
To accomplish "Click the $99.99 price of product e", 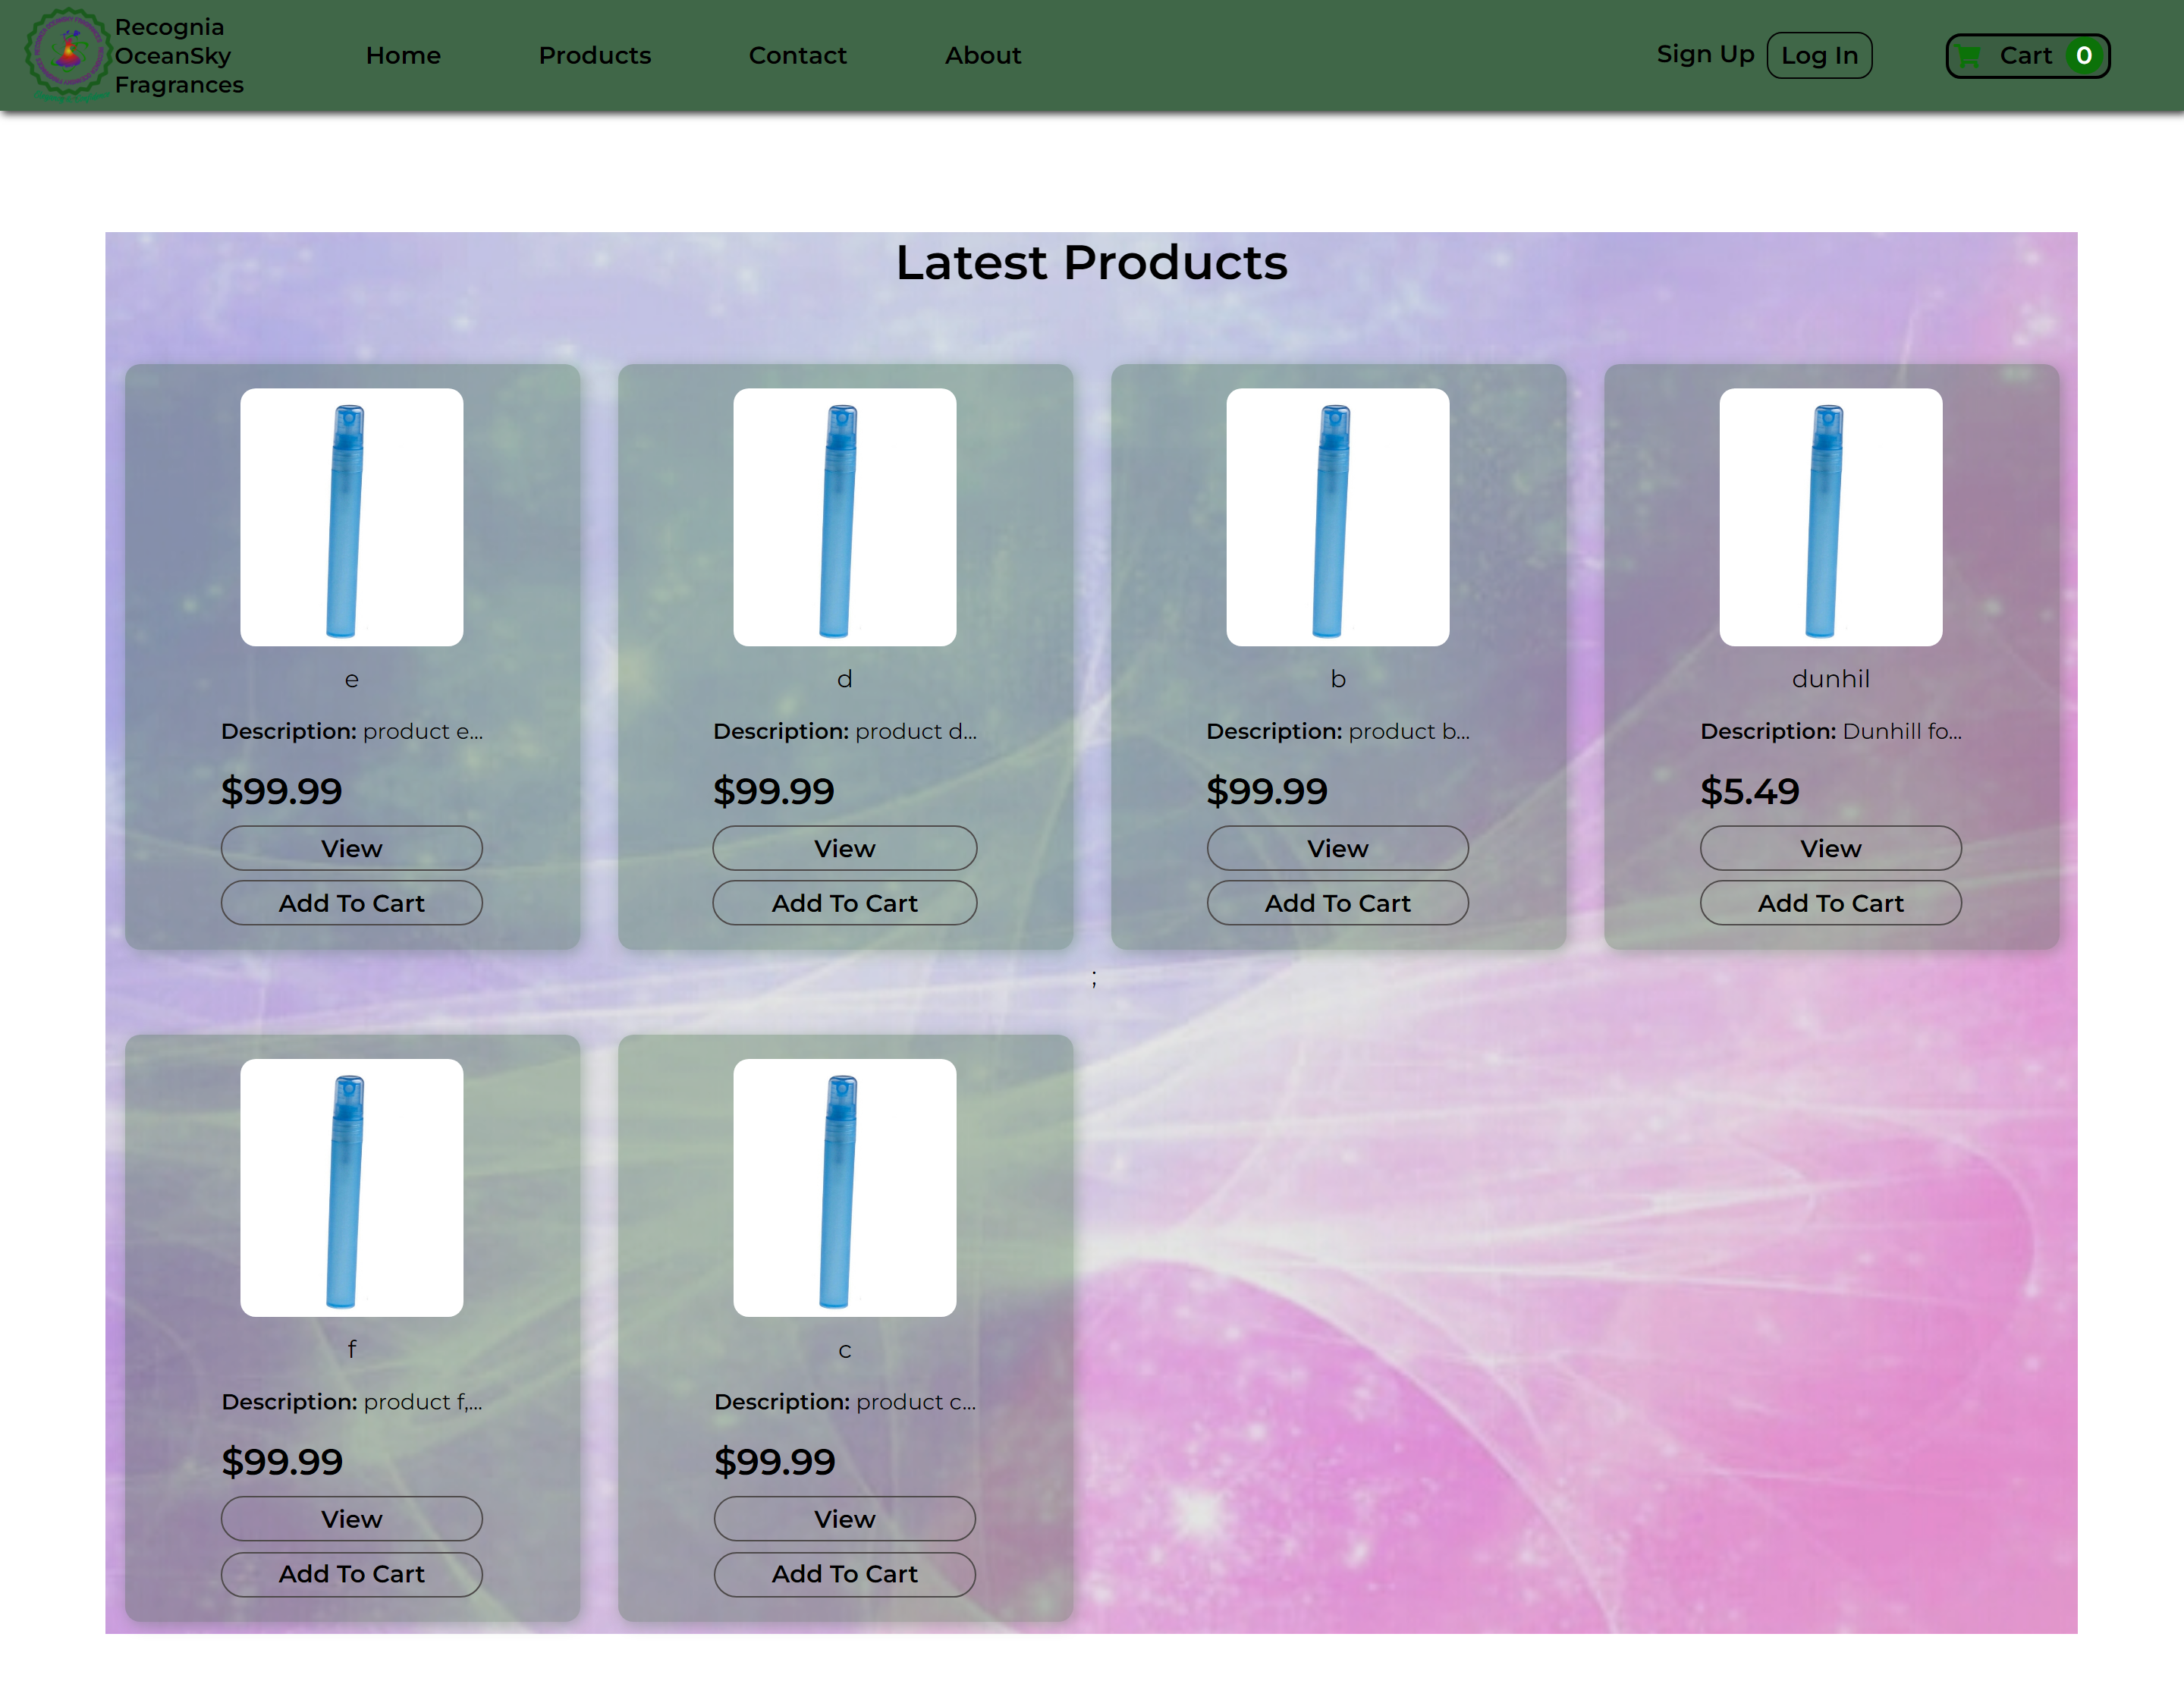I will (x=282, y=791).
